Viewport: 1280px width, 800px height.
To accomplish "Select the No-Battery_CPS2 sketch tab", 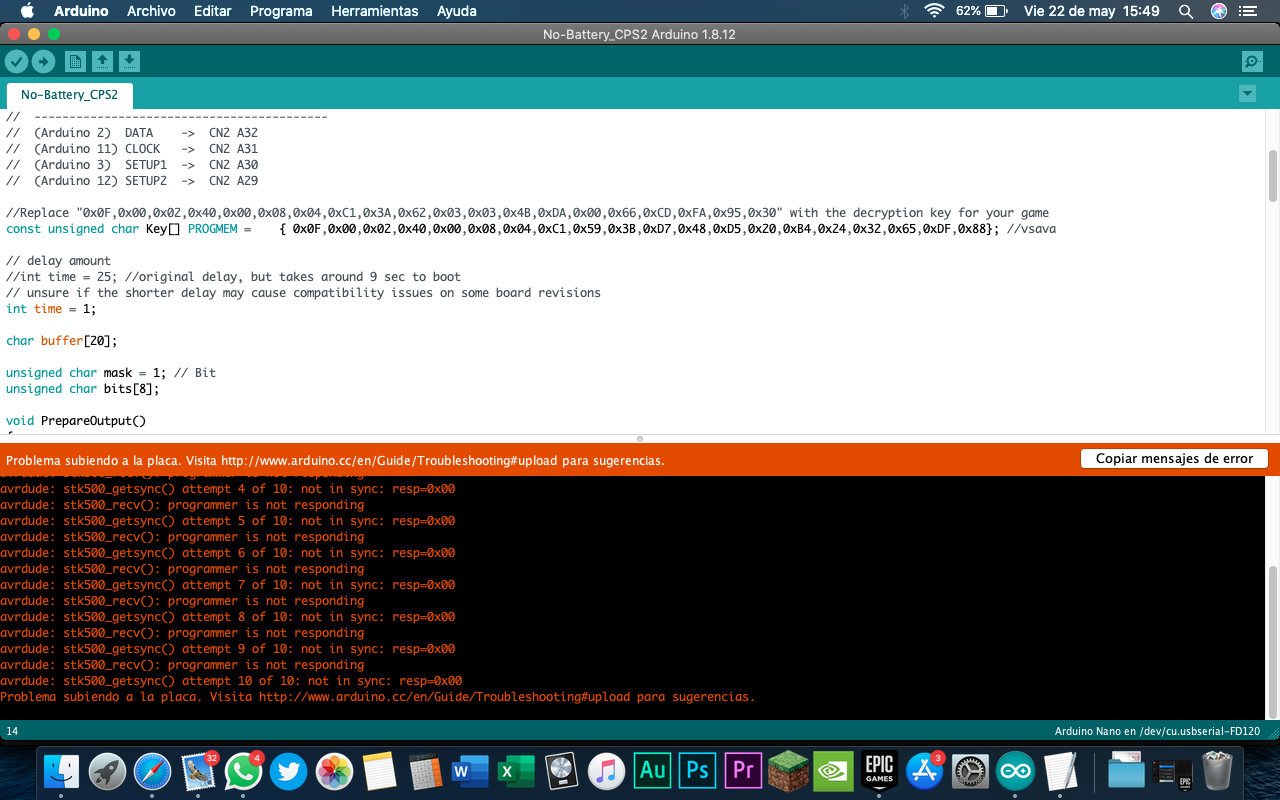I will [x=69, y=95].
